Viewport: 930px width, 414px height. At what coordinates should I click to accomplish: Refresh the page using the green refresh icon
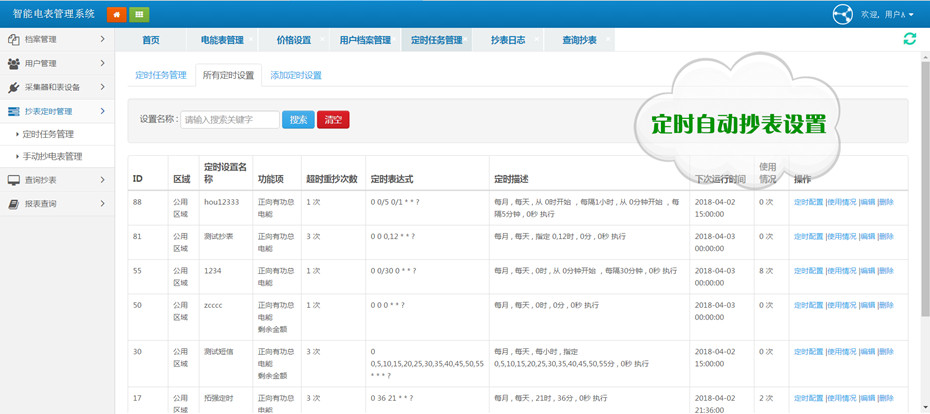[x=909, y=39]
